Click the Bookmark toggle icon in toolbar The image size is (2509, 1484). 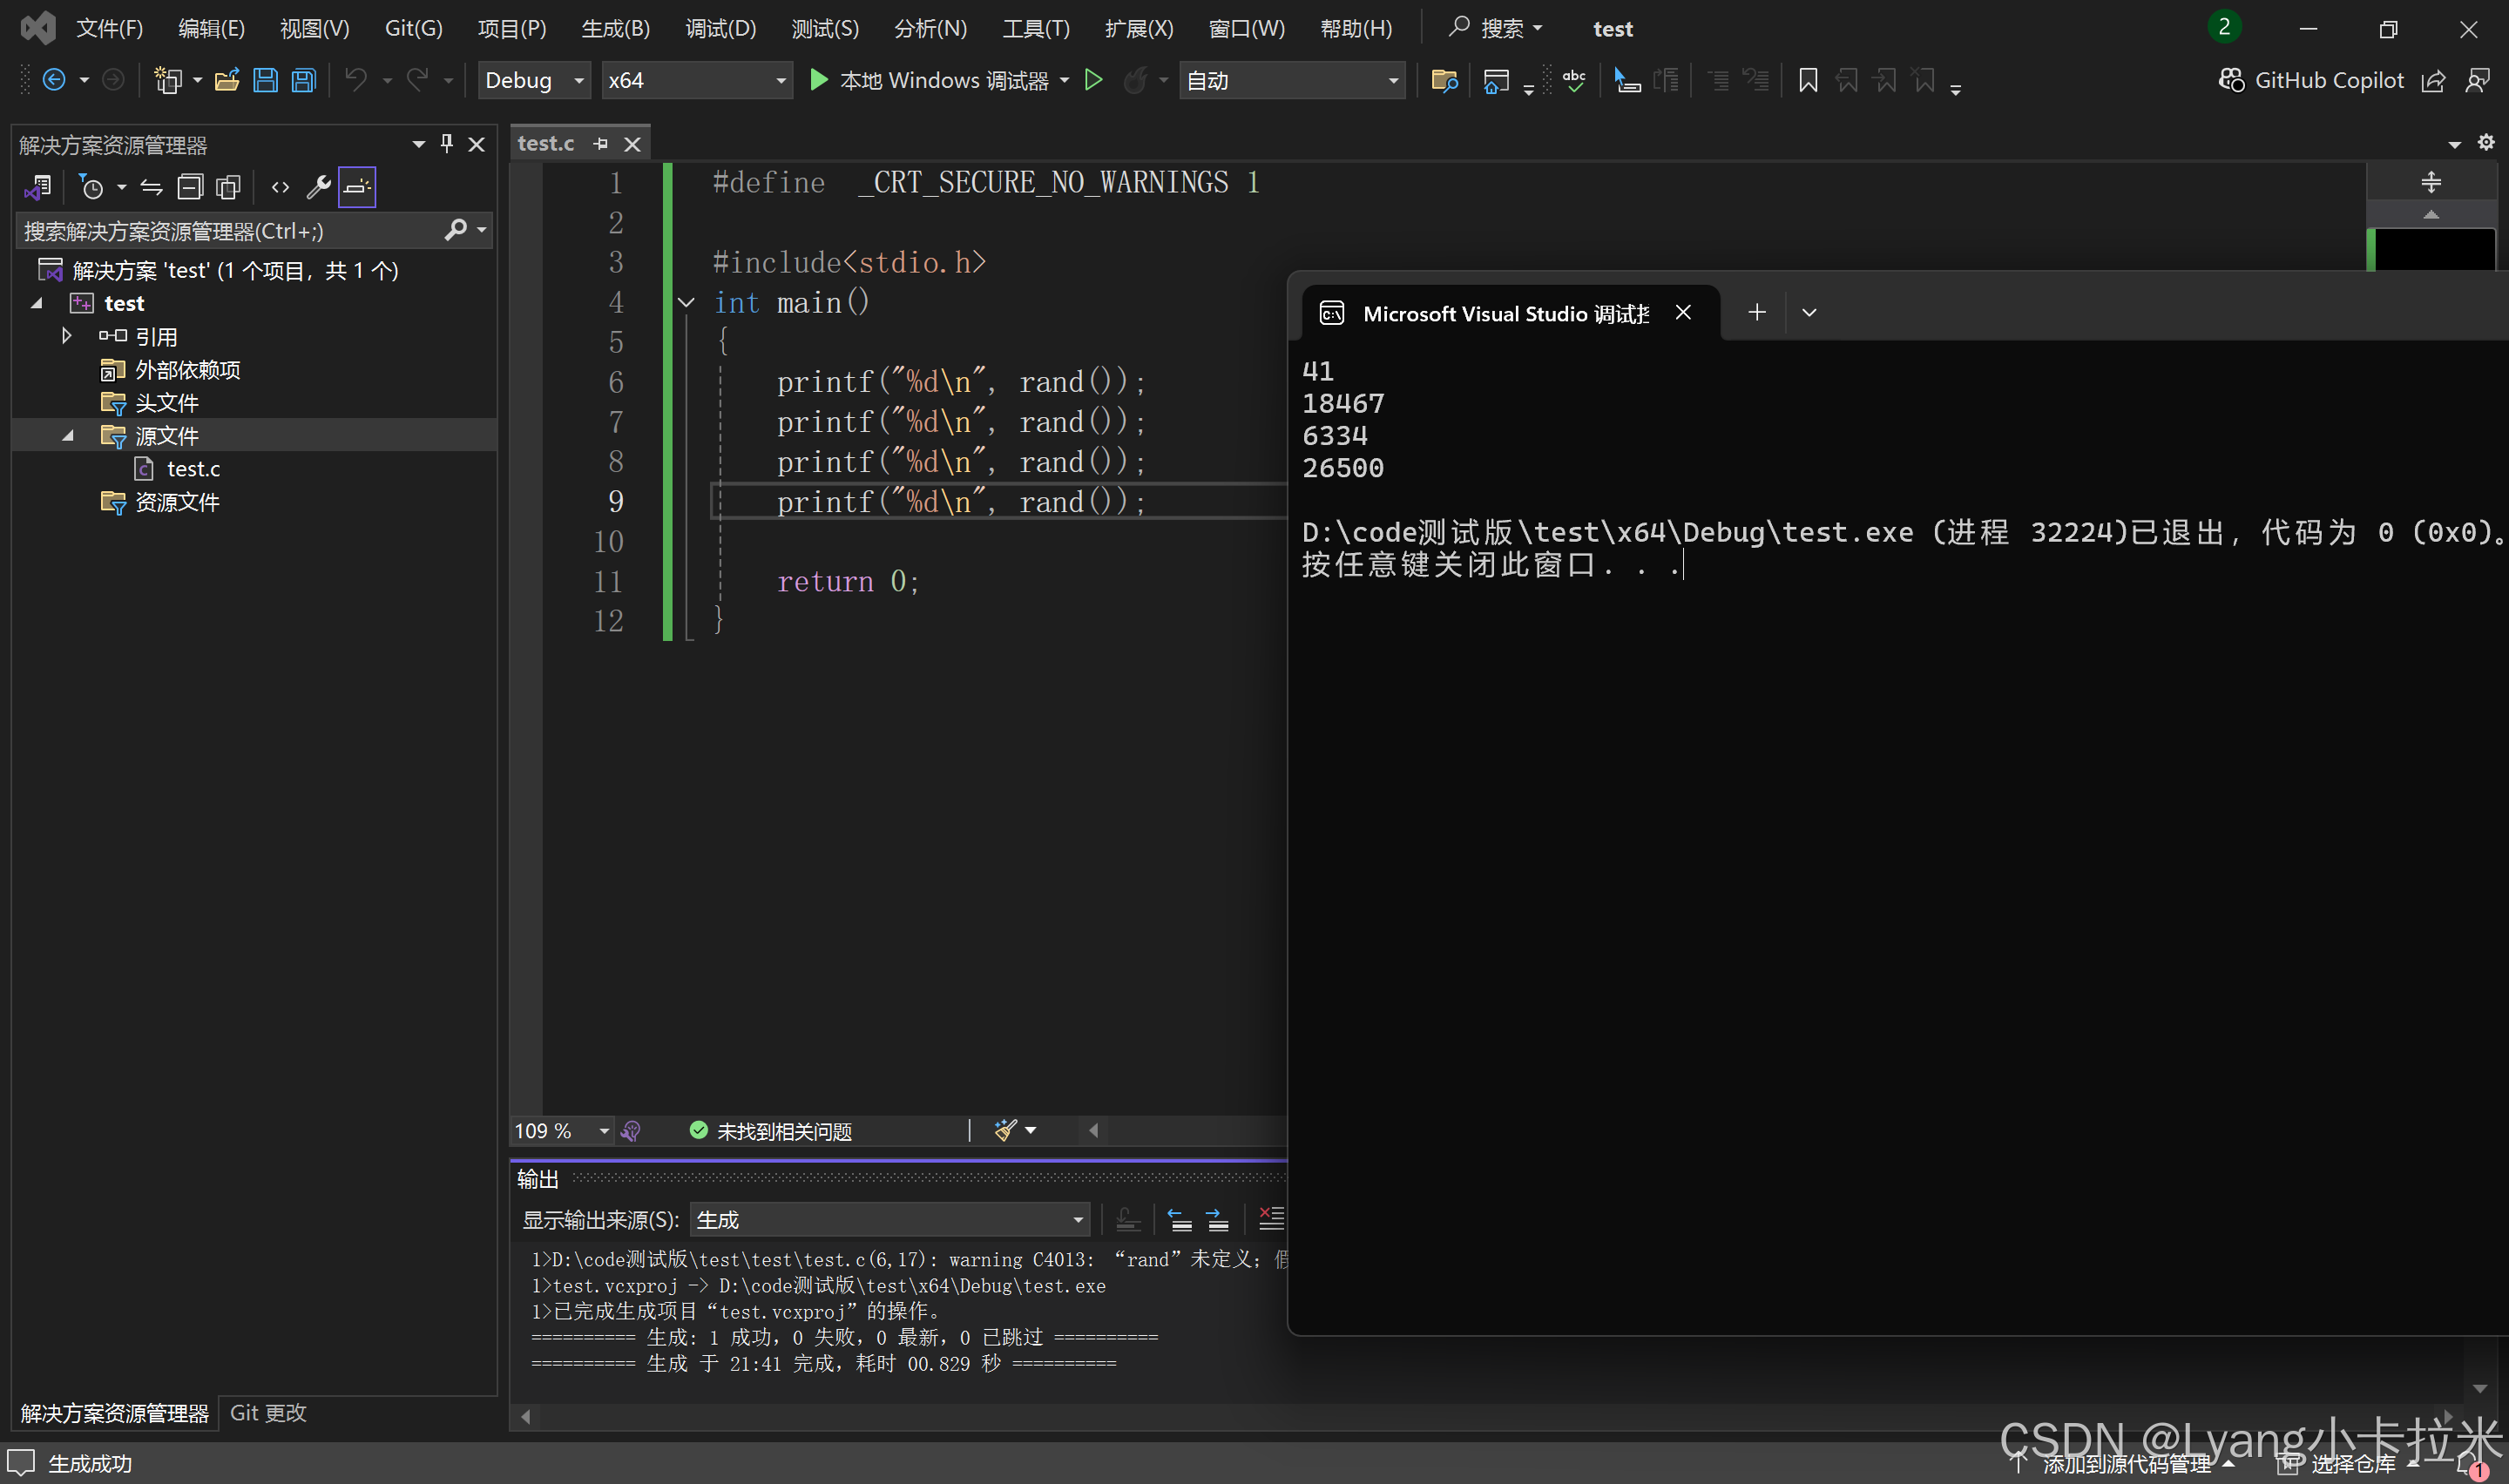(1807, 80)
